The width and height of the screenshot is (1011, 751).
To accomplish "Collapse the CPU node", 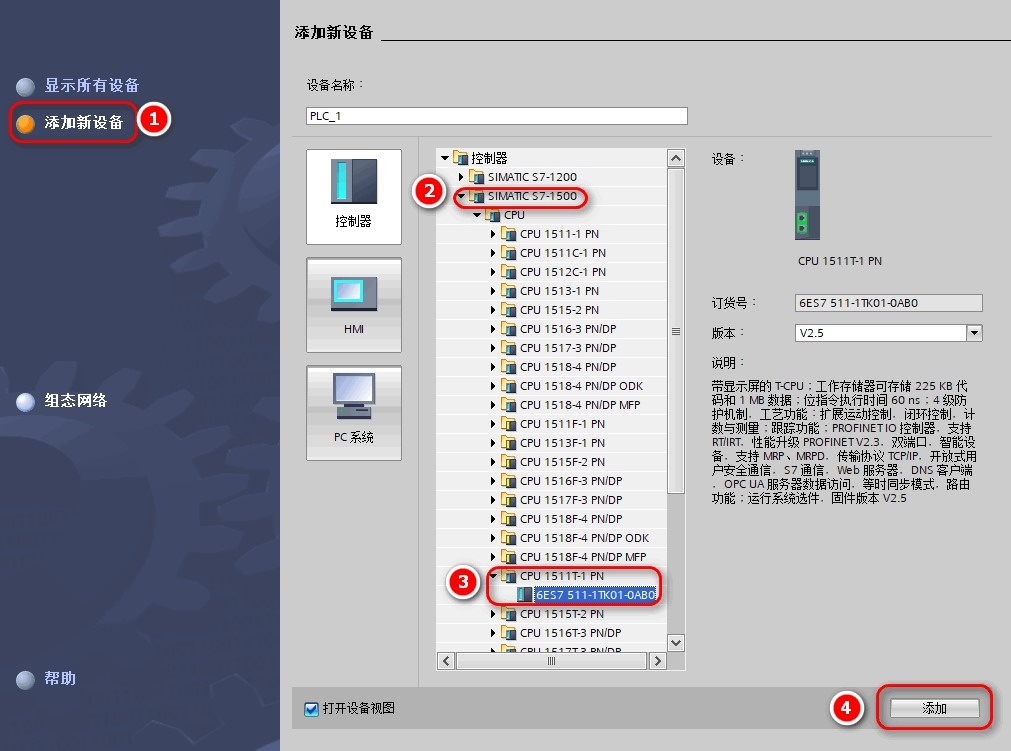I will (477, 215).
